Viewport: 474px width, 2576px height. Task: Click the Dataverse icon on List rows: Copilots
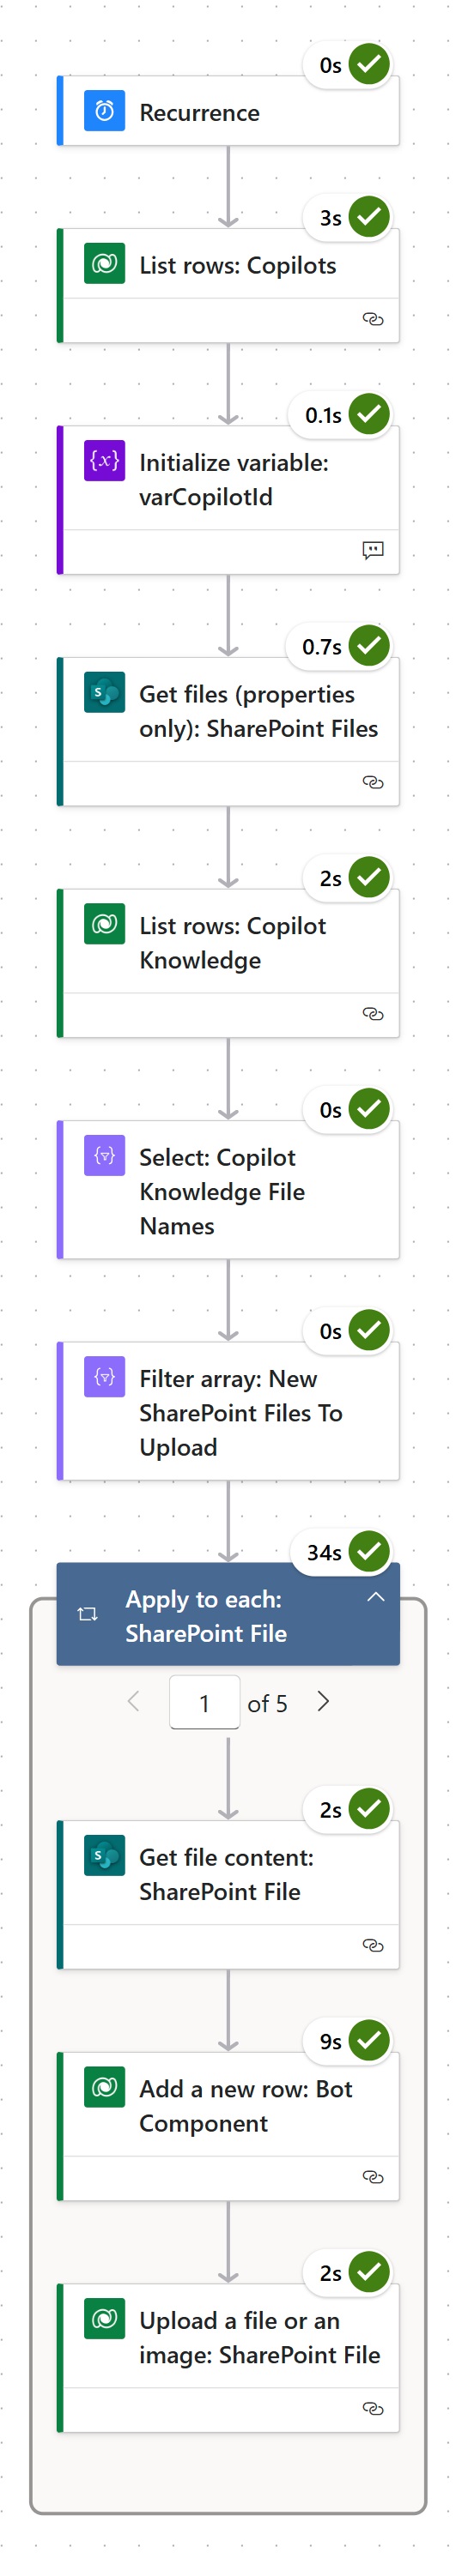pos(104,264)
